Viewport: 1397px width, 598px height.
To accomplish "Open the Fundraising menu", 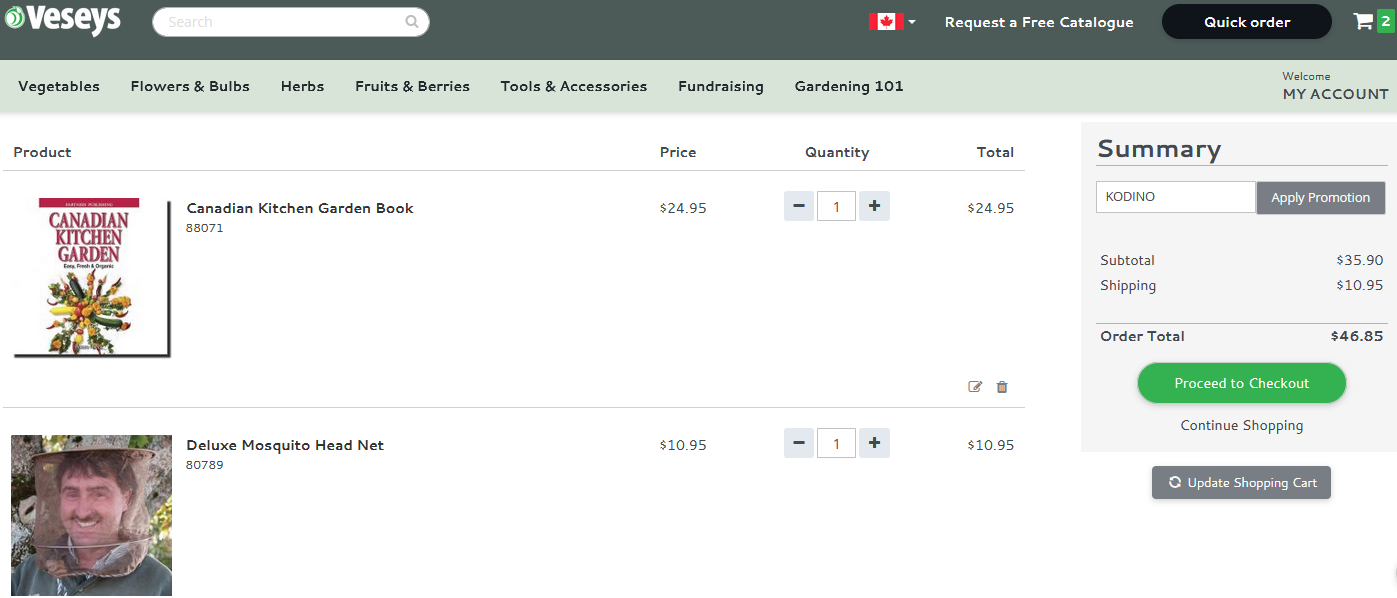I will coord(721,86).
